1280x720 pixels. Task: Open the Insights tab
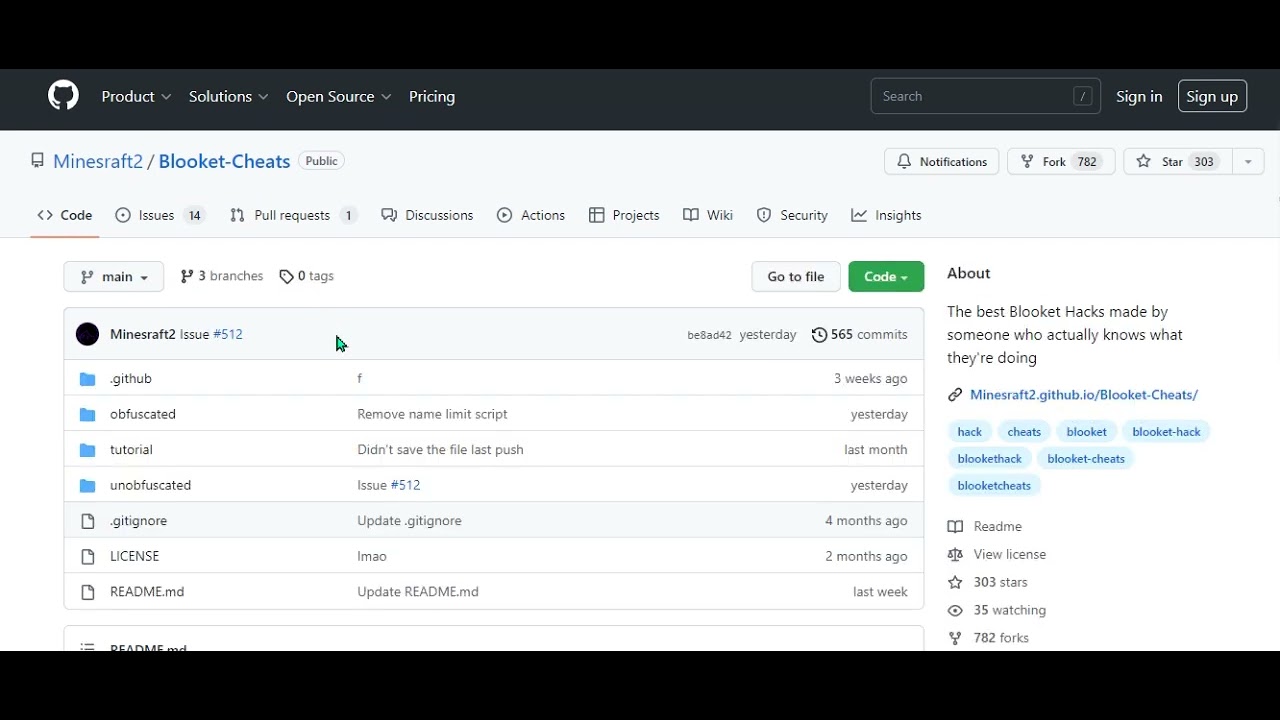click(x=886, y=215)
